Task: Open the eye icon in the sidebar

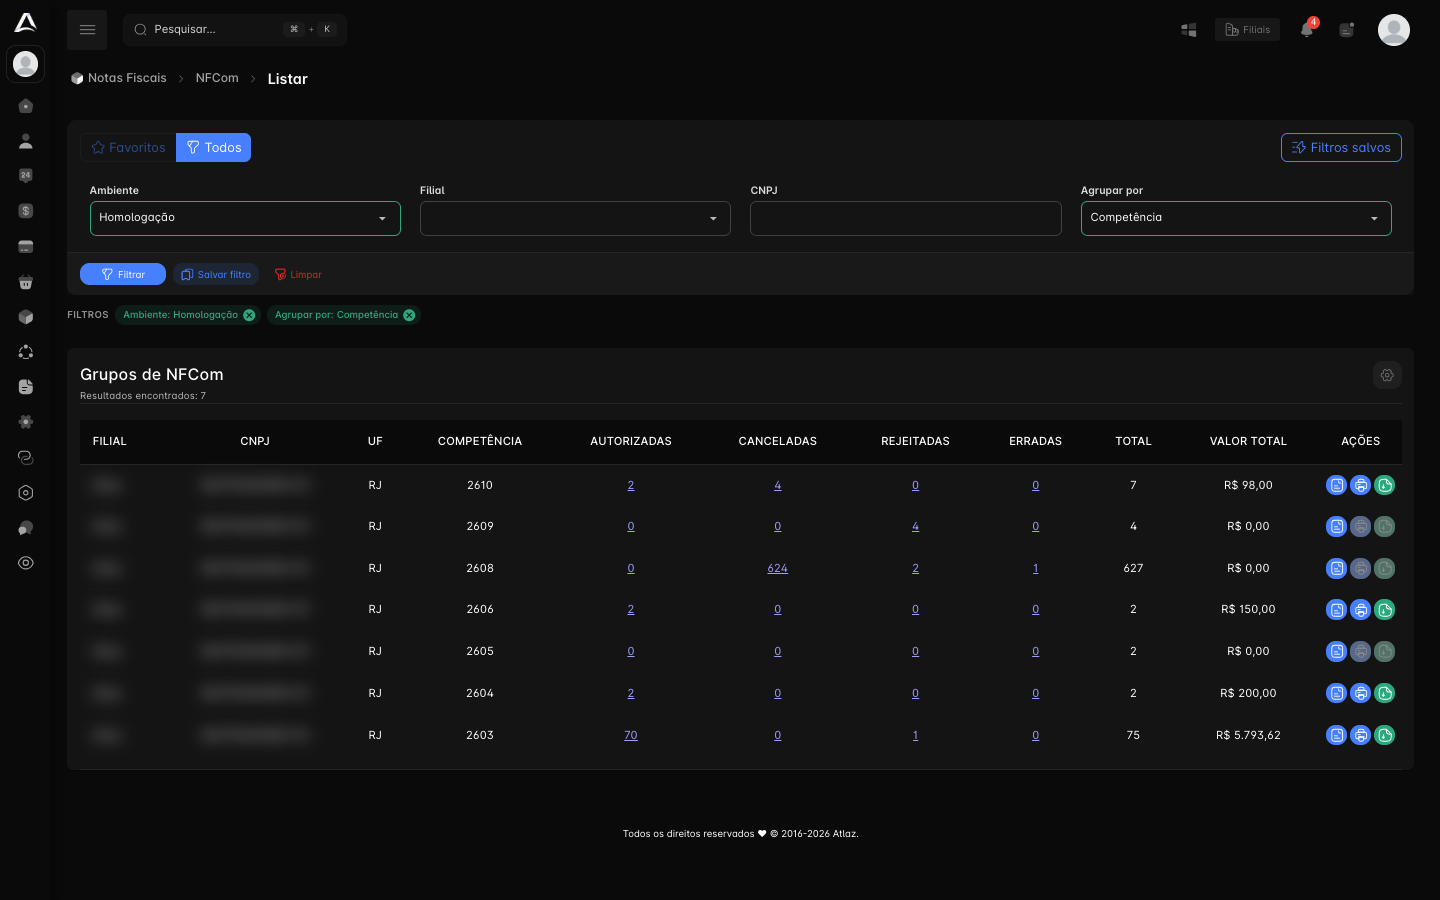Action: point(26,563)
